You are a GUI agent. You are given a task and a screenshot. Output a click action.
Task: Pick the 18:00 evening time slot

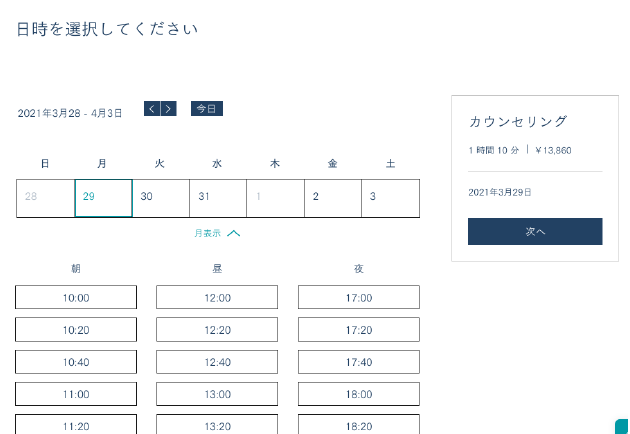358,394
